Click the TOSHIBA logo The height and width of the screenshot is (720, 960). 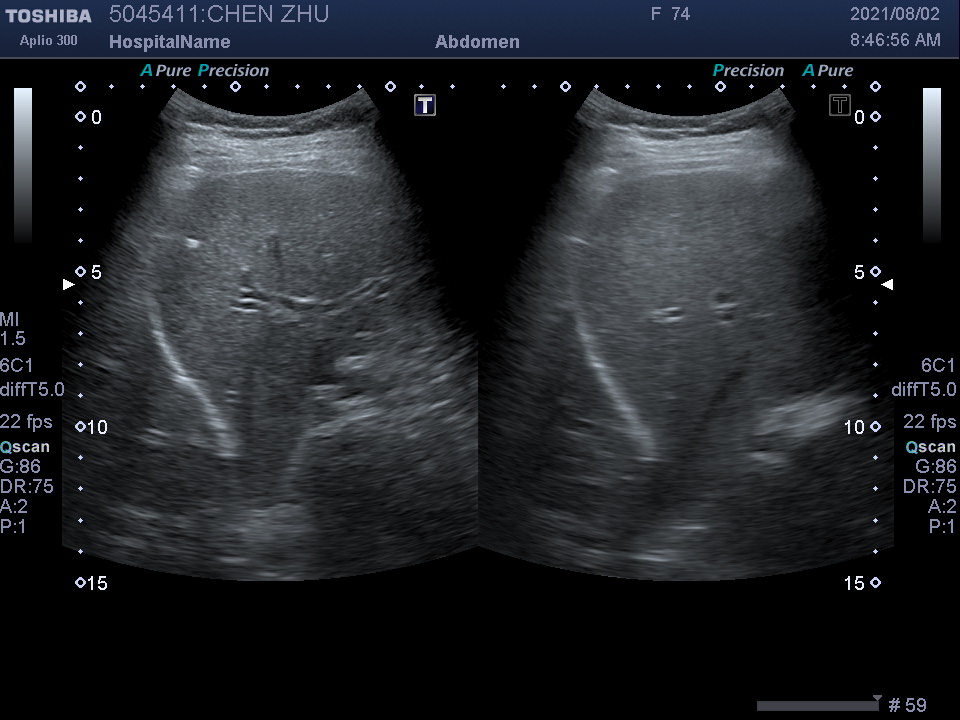pyautogui.click(x=48, y=16)
